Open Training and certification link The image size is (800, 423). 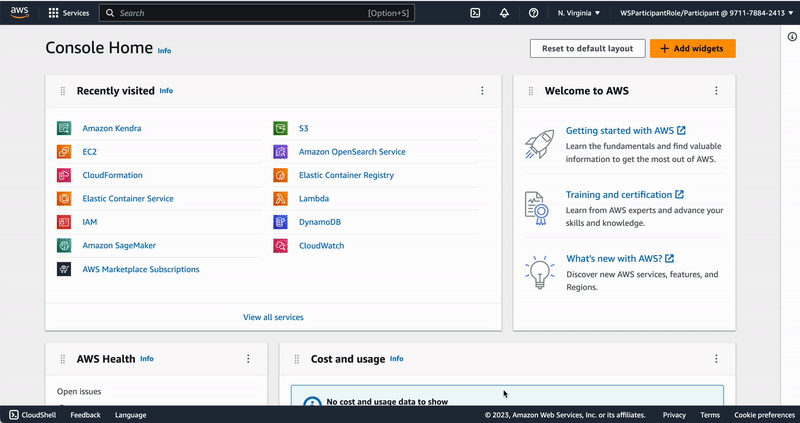pyautogui.click(x=624, y=194)
